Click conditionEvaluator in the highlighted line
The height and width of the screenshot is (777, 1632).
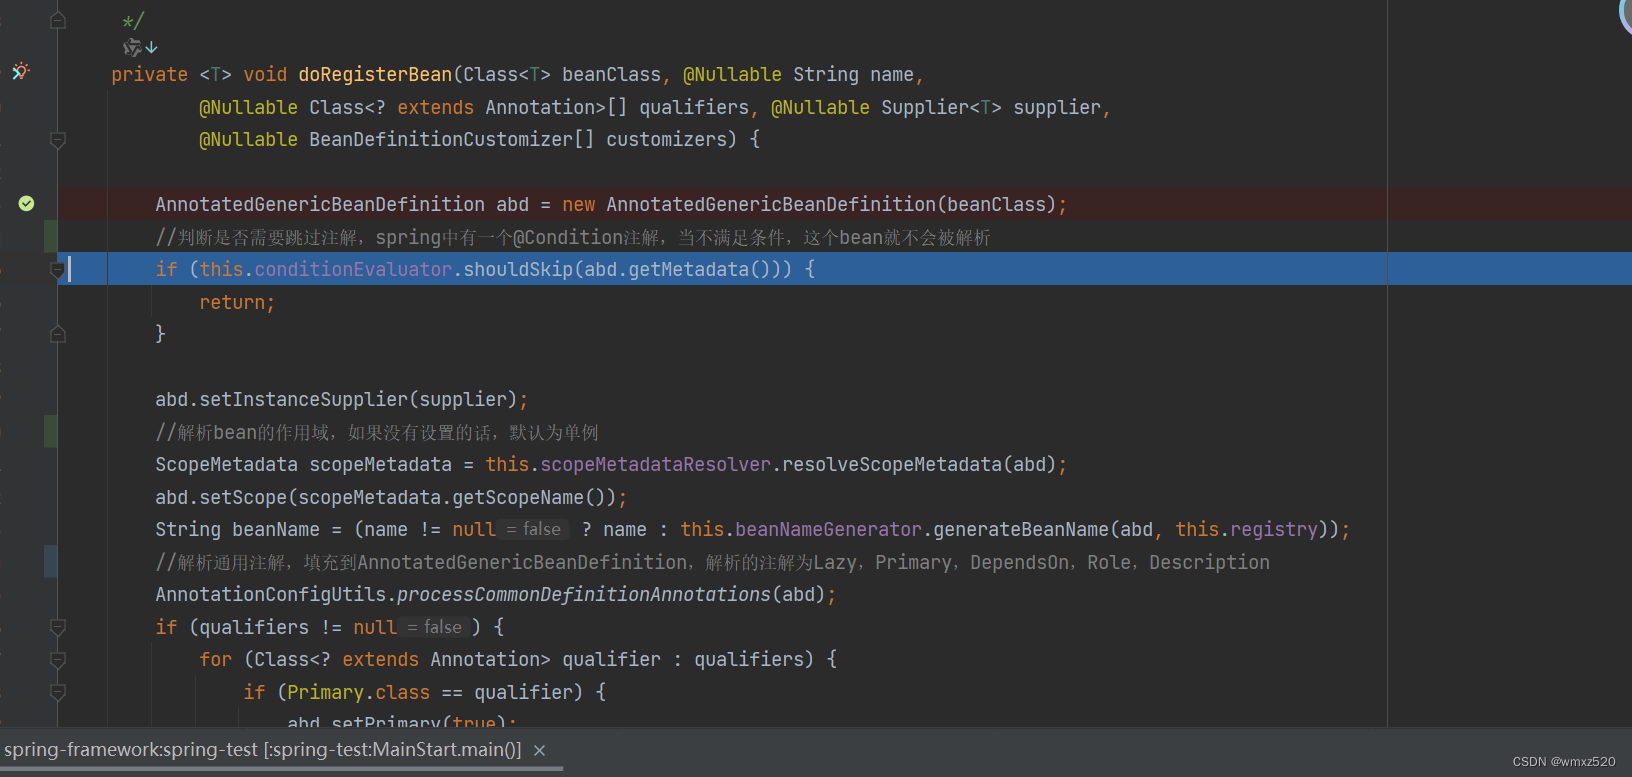pyautogui.click(x=353, y=270)
